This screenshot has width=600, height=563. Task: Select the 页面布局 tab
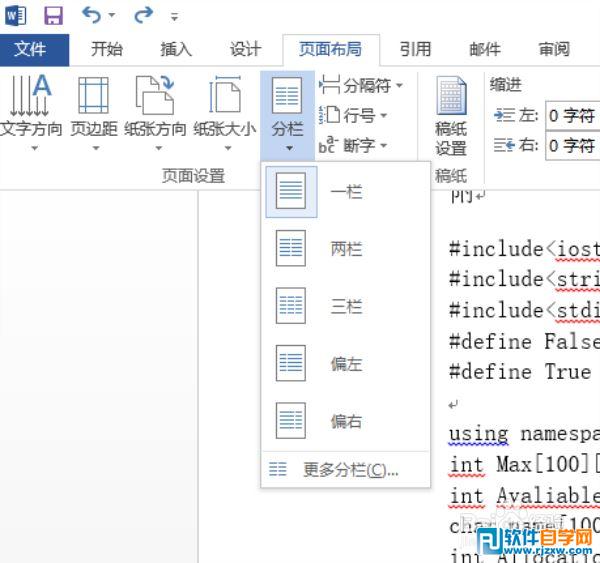click(331, 49)
